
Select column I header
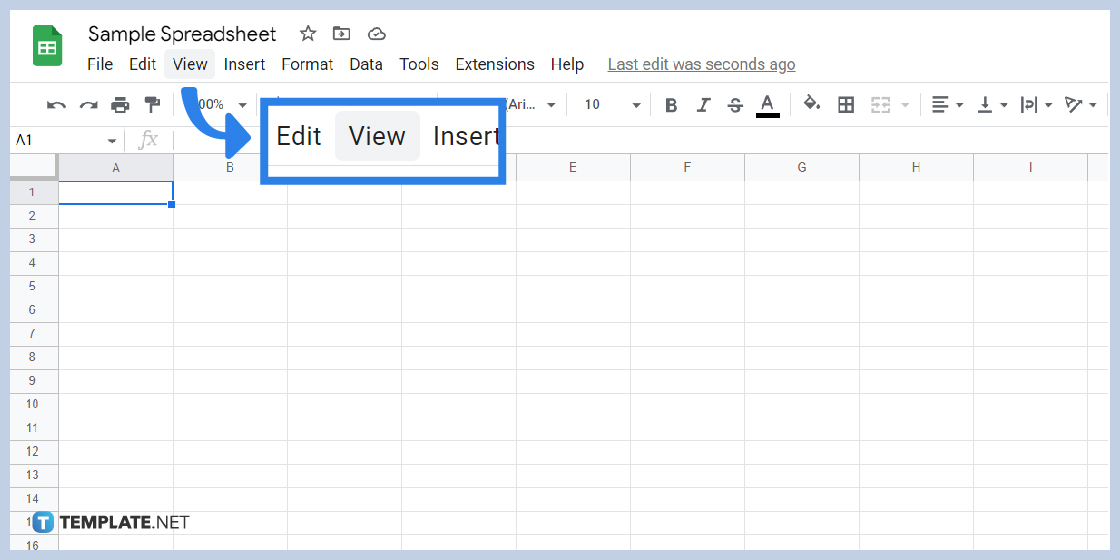click(x=1030, y=167)
